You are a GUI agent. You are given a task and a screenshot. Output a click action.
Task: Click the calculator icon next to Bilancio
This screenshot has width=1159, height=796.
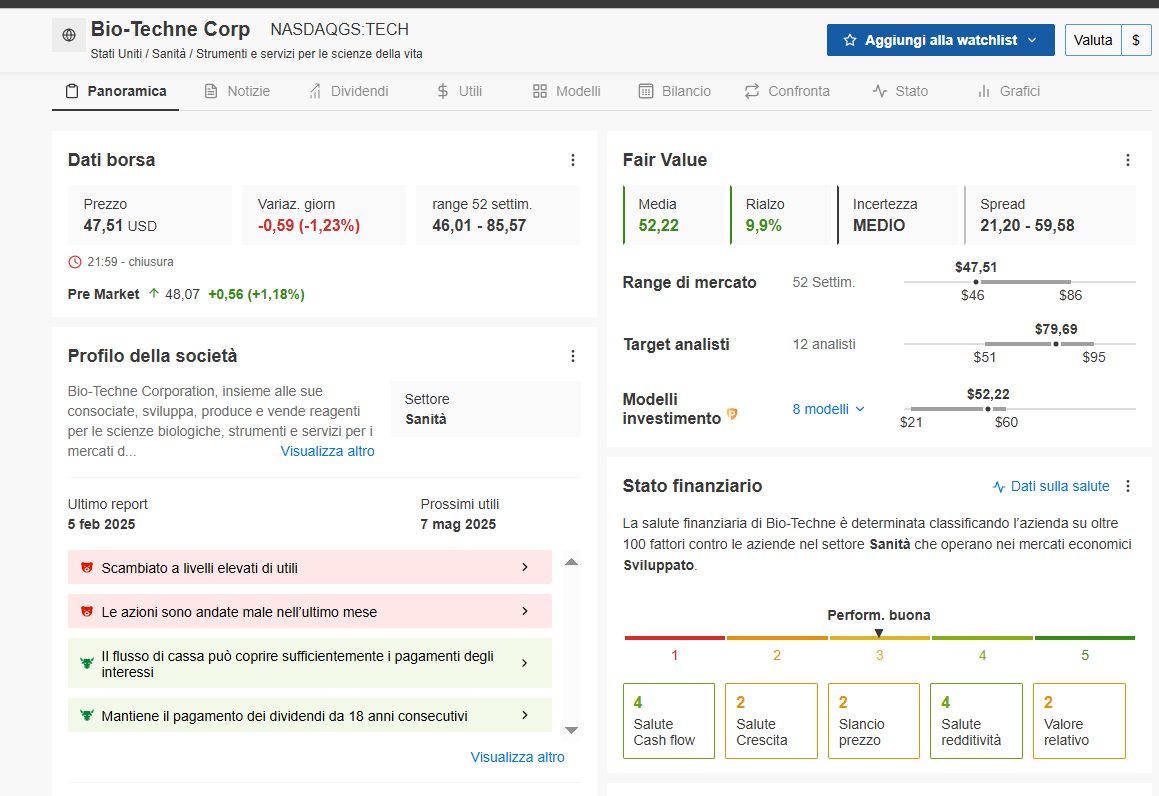(646, 92)
